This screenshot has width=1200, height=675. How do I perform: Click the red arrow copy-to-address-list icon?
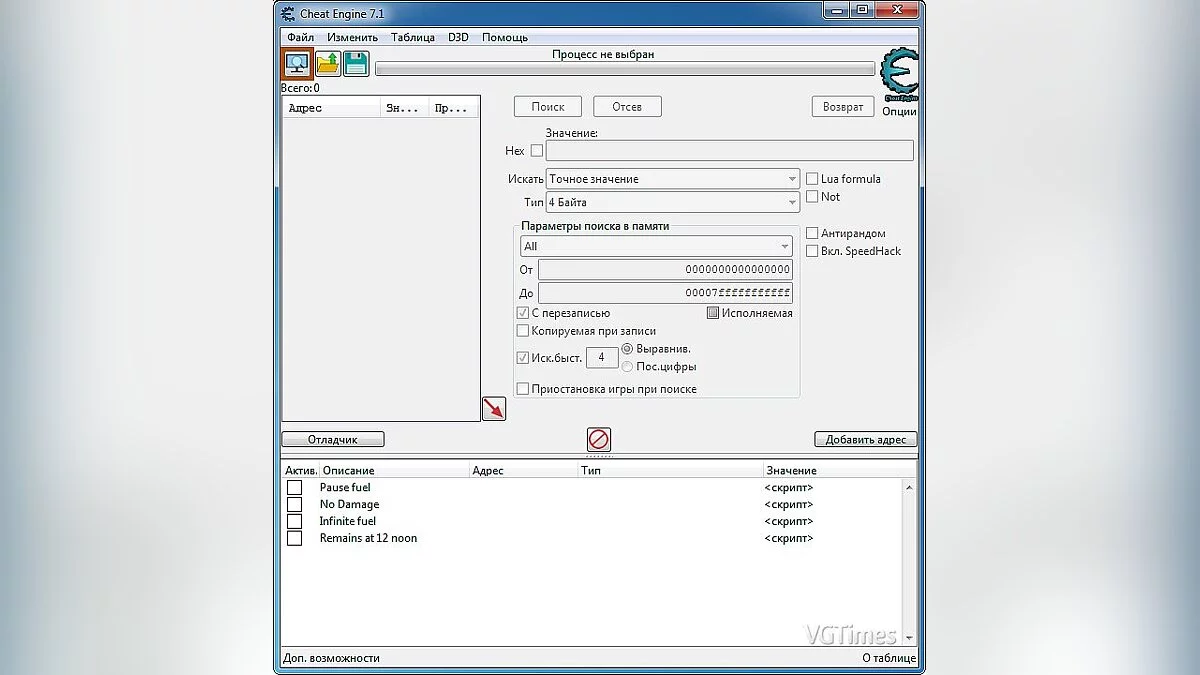(x=494, y=408)
